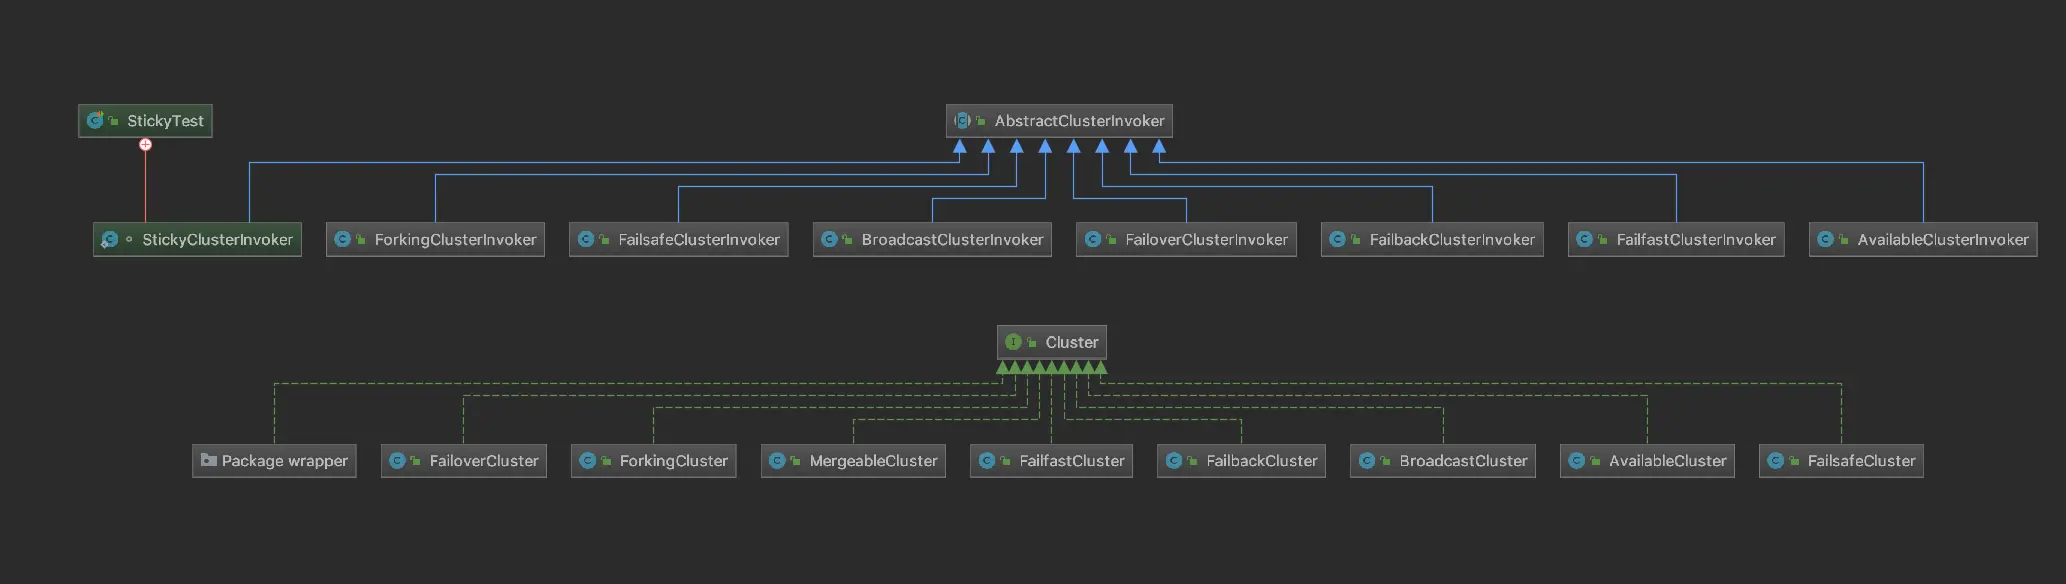Select the FailfastCluster node label
The height and width of the screenshot is (584, 2066).
(x=1072, y=461)
